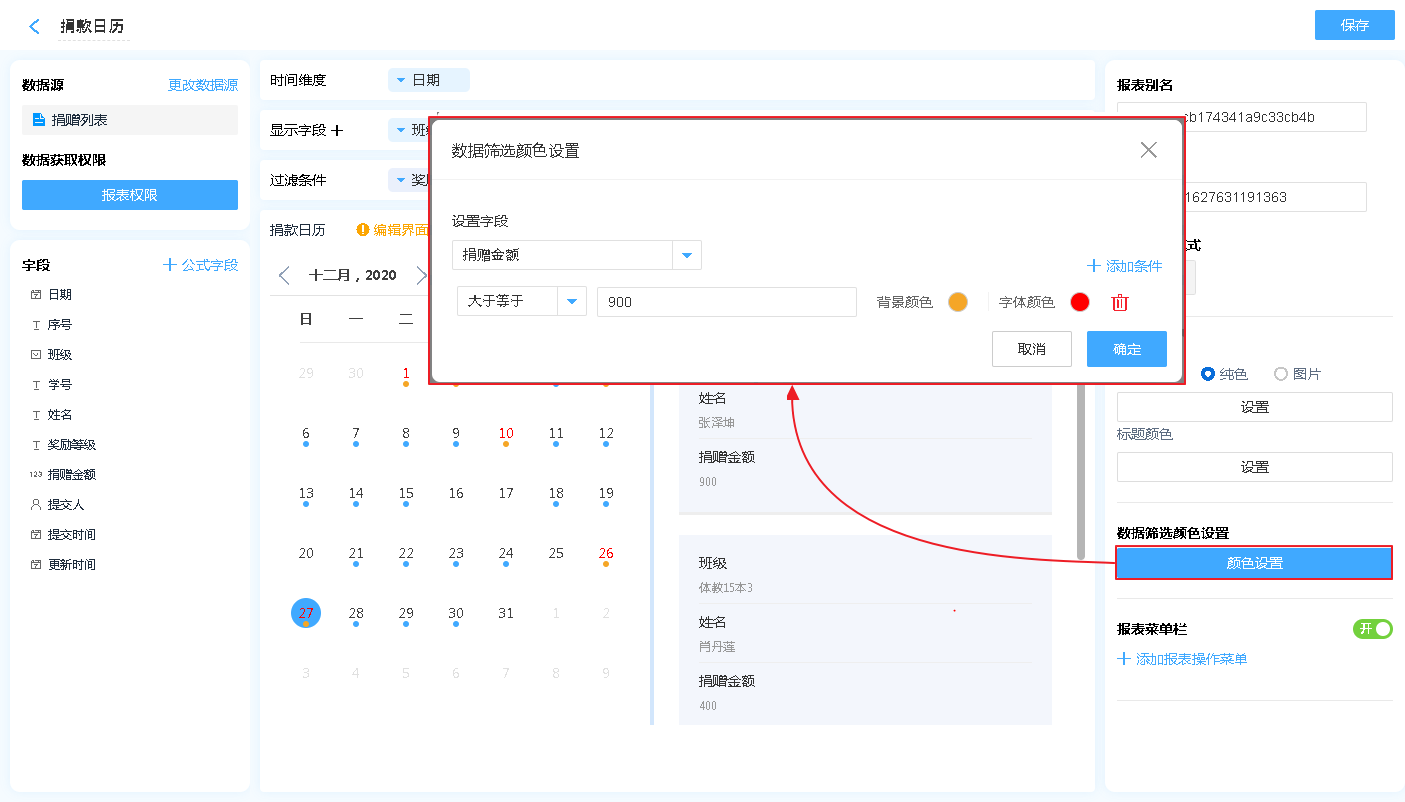This screenshot has height=802, width=1405.
Task: Go to next month in calendar
Action: [420, 275]
